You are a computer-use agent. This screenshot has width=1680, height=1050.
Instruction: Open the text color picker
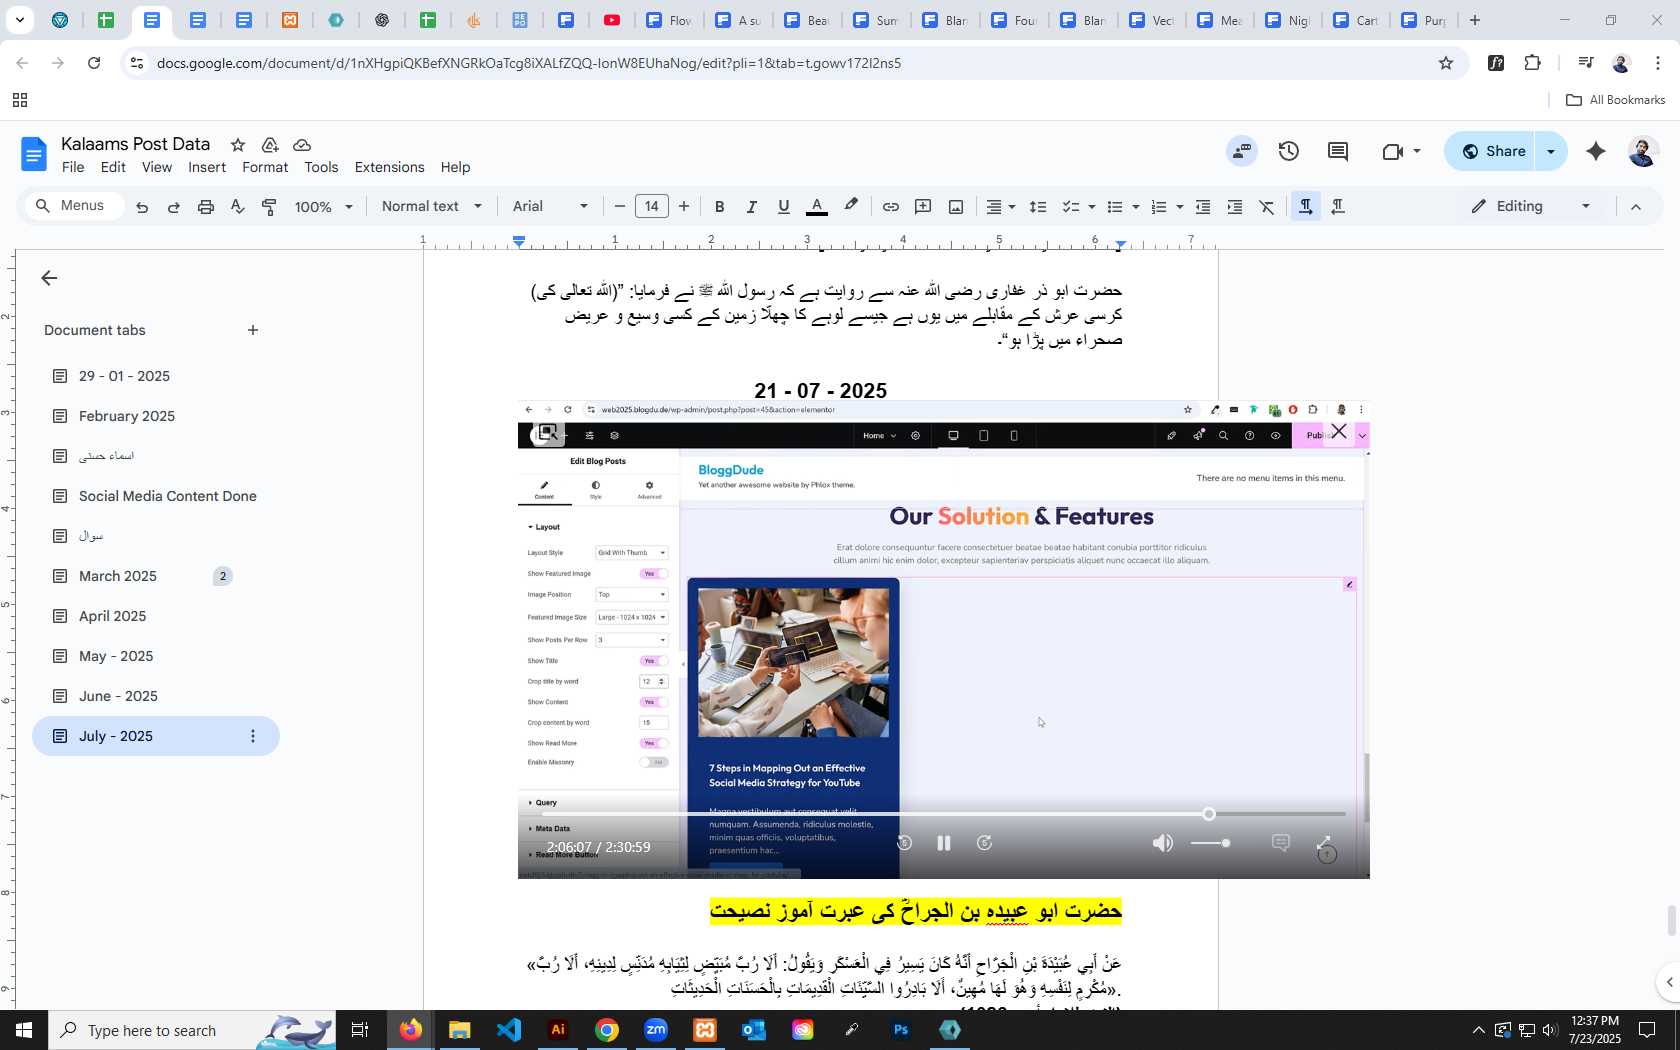coord(817,207)
